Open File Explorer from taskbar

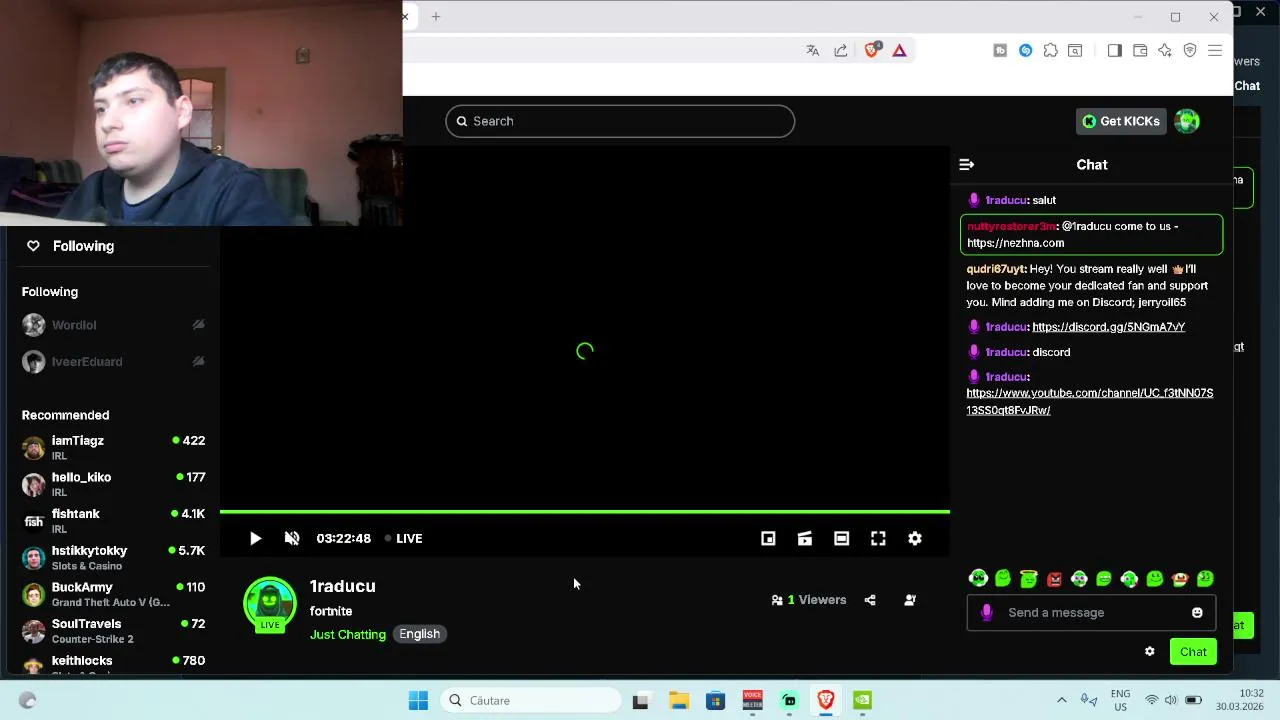point(679,700)
